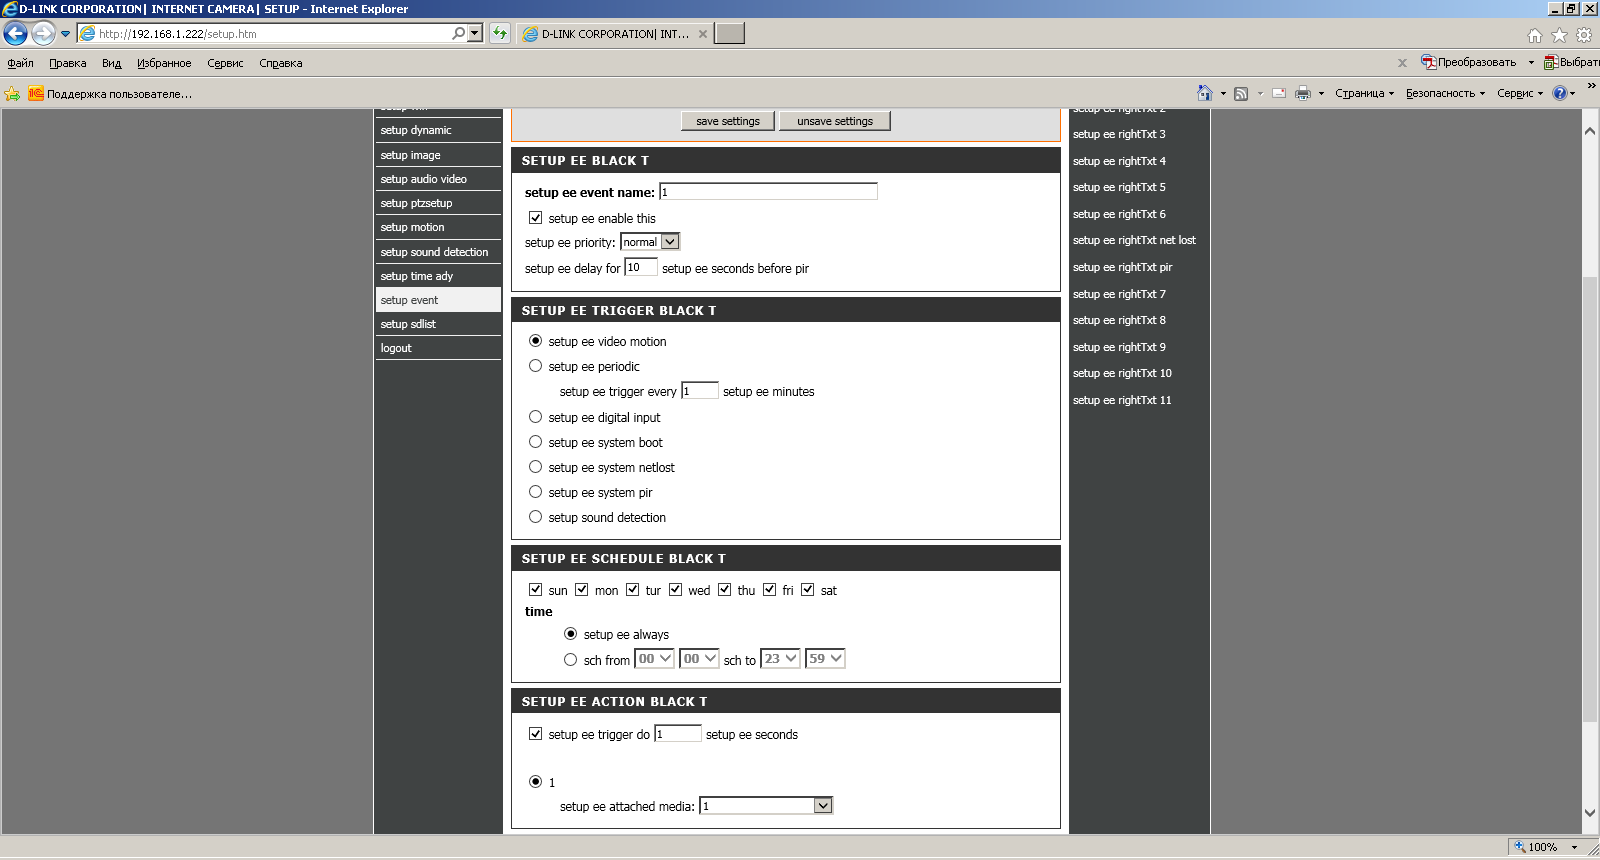The height and width of the screenshot is (860, 1600).
Task: Click the 'save settings' button
Action: [x=727, y=121]
